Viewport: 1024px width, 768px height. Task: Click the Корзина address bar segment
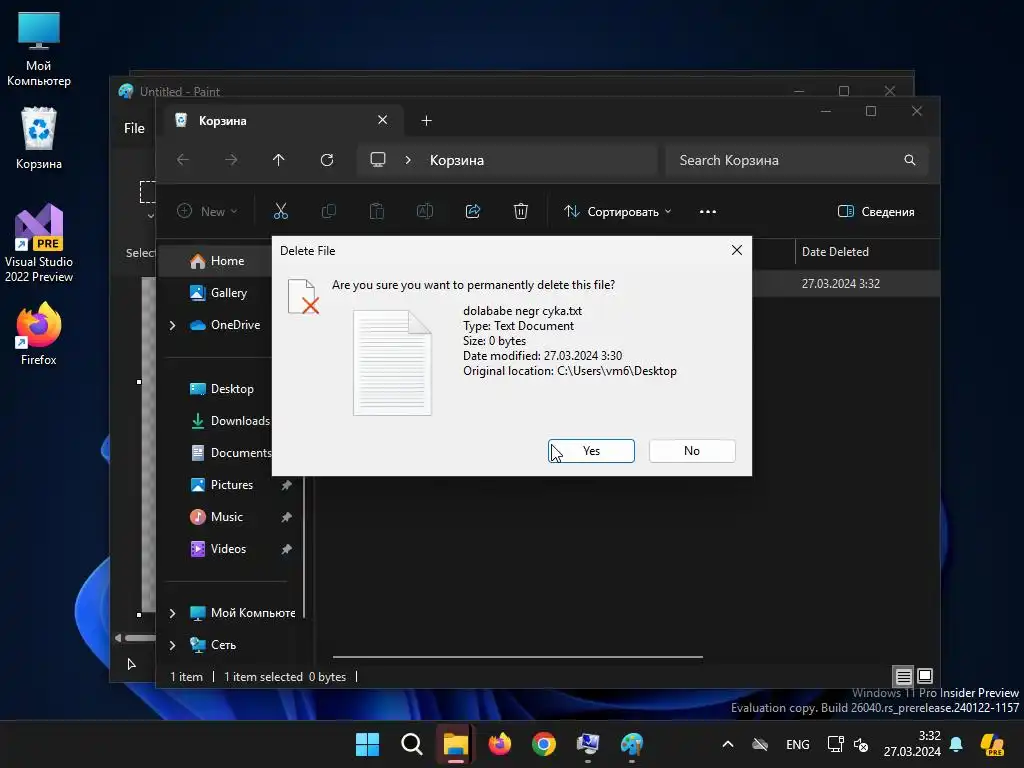coord(456,160)
